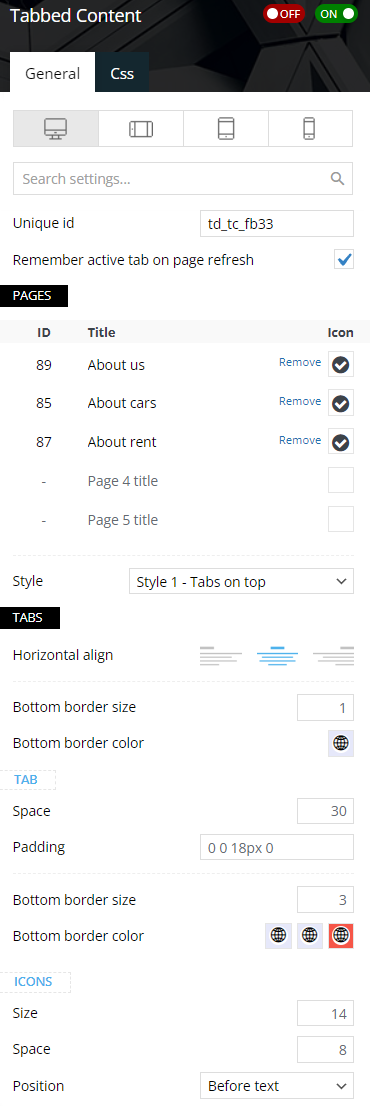The width and height of the screenshot is (370, 1106).
Task: Toggle the red OFF switch
Action: (283, 13)
